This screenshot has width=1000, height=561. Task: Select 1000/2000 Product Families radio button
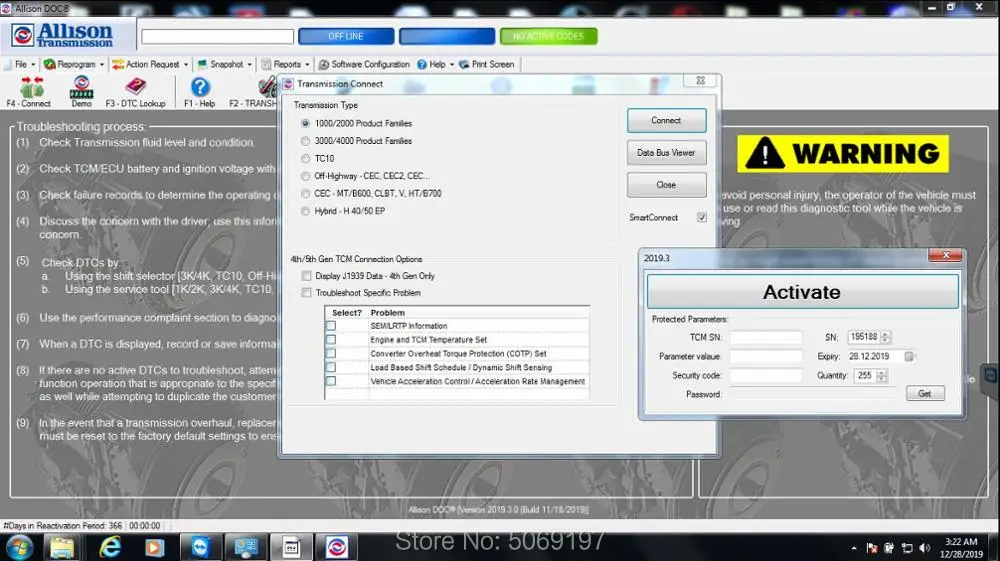[x=305, y=124]
